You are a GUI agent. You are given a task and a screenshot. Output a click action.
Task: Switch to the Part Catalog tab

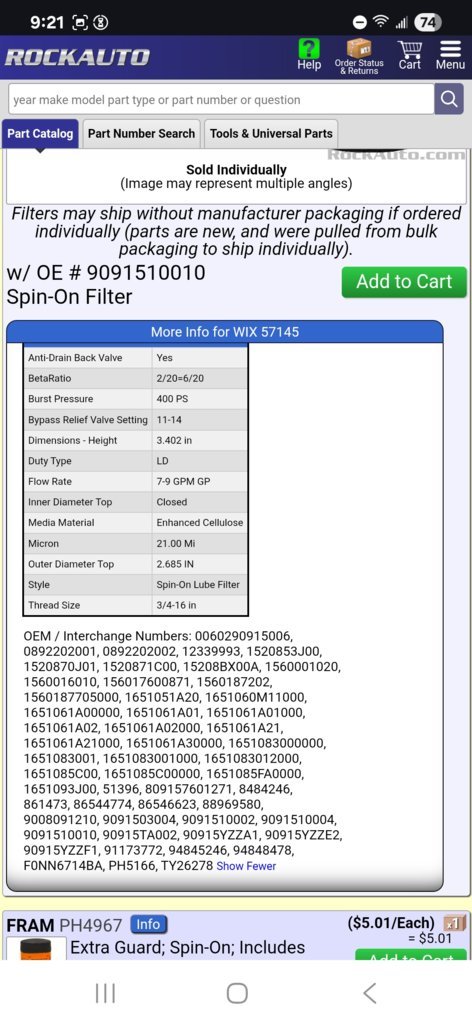pos(40,134)
